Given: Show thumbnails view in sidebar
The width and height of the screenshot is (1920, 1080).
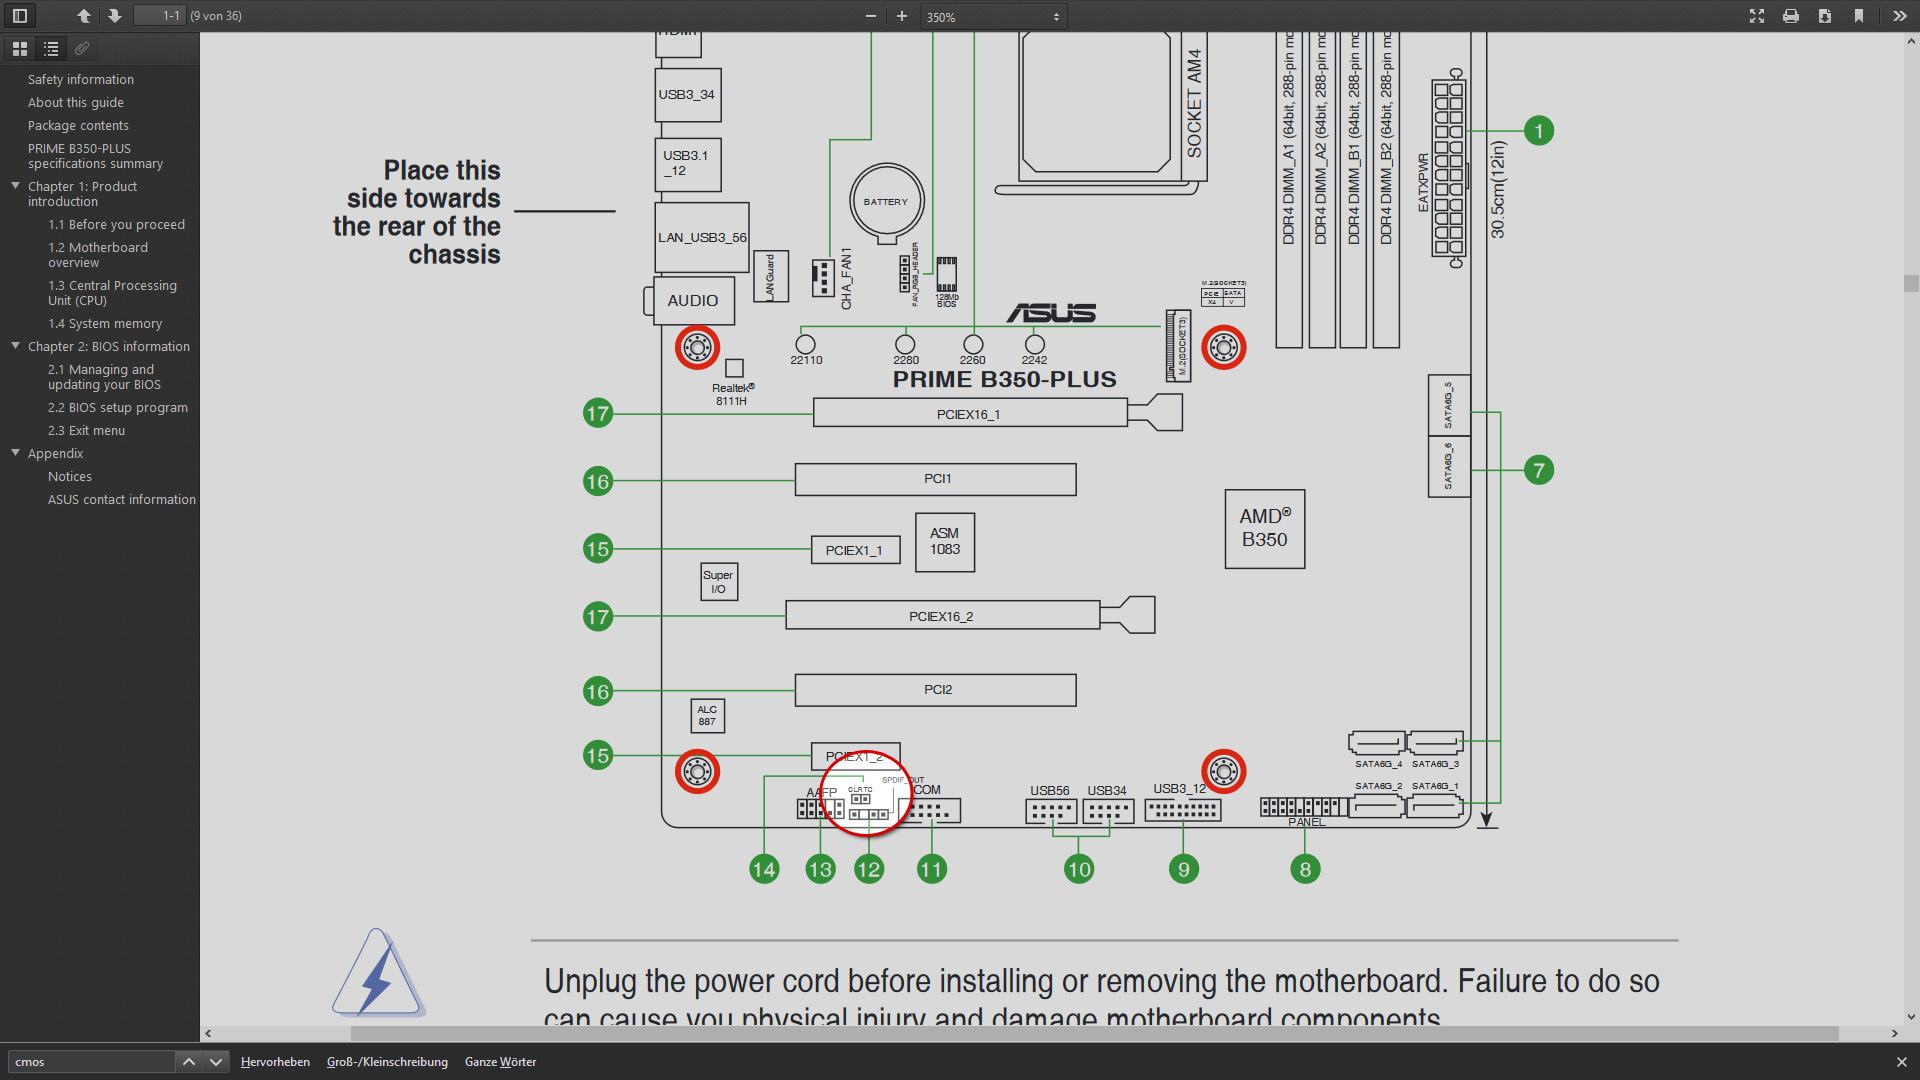Looking at the screenshot, I should [19, 48].
